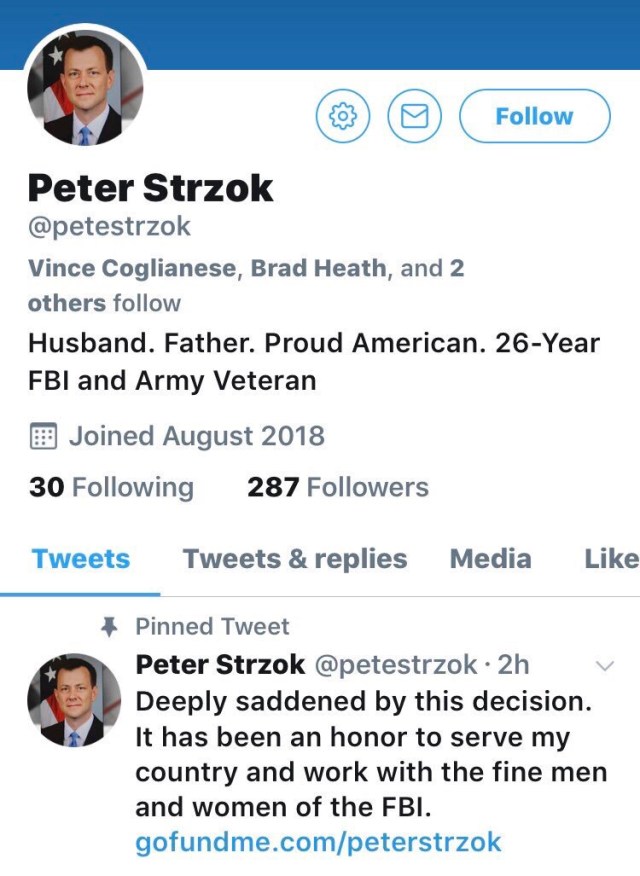Open the 2h timestamp on pinned tweet

tap(512, 664)
